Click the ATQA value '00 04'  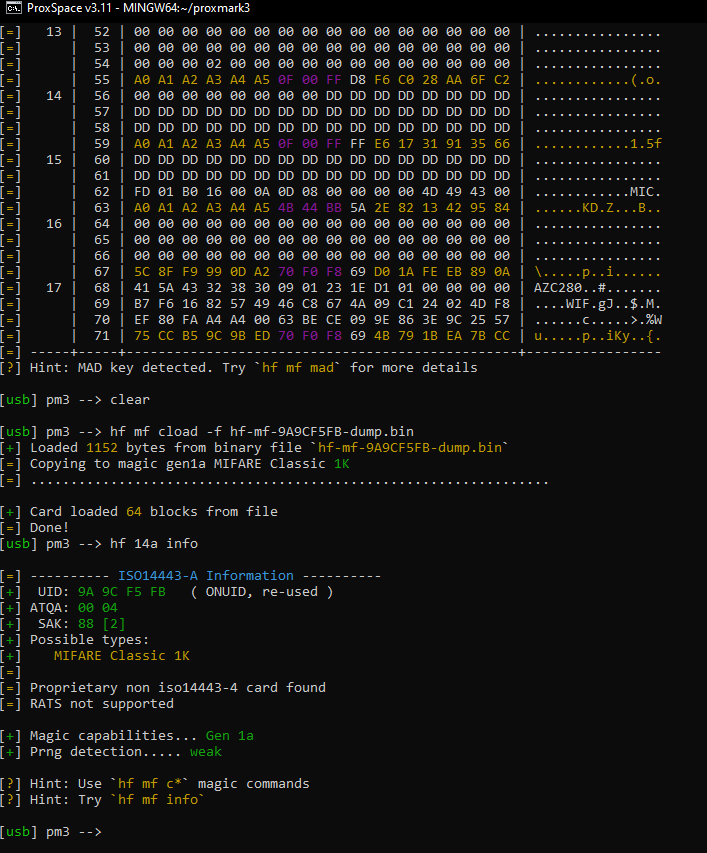pyautogui.click(x=98, y=608)
